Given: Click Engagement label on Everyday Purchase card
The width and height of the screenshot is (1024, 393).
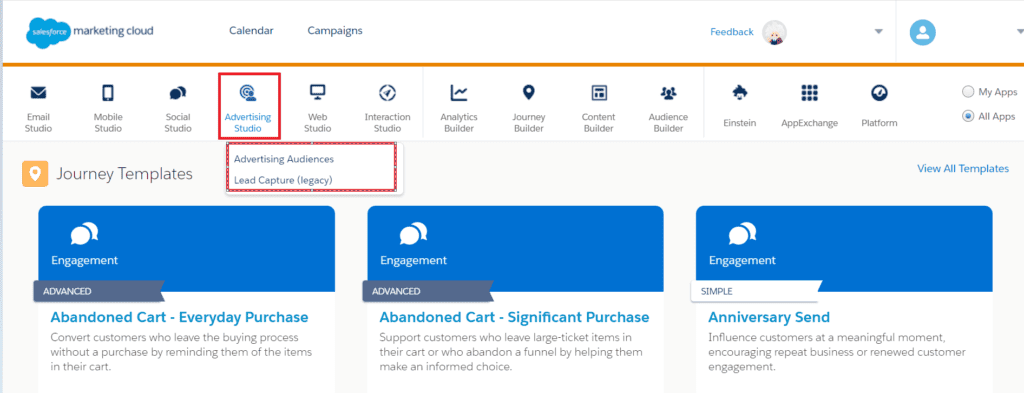Looking at the screenshot, I should tap(85, 260).
